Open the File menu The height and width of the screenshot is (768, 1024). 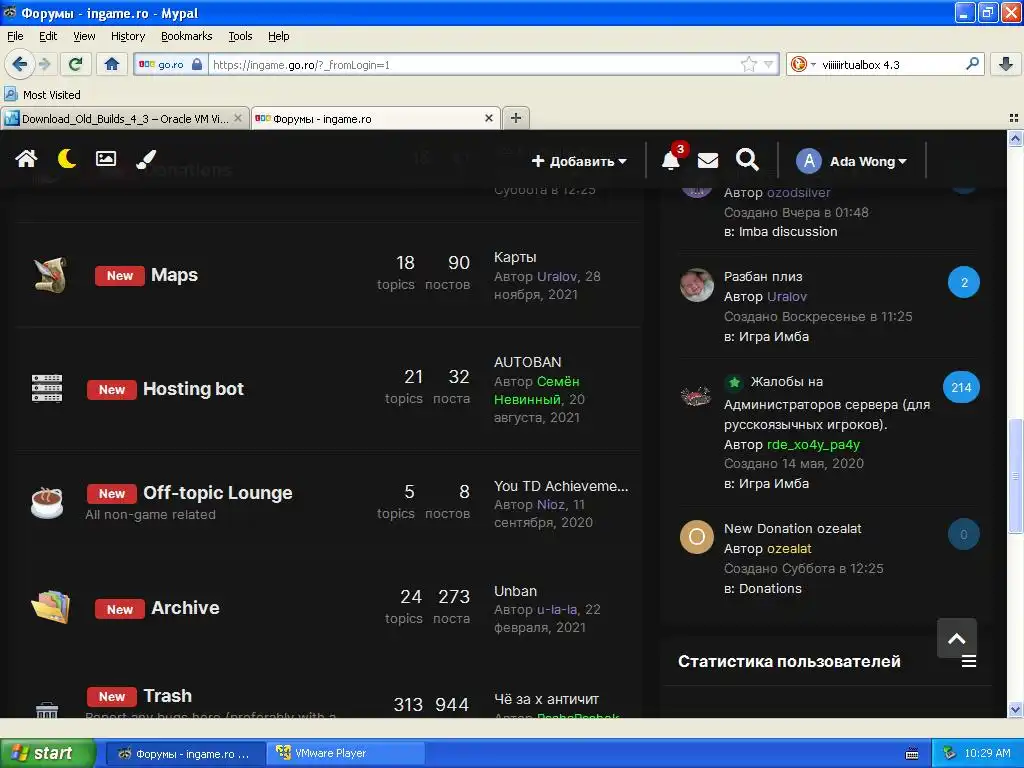pos(15,36)
